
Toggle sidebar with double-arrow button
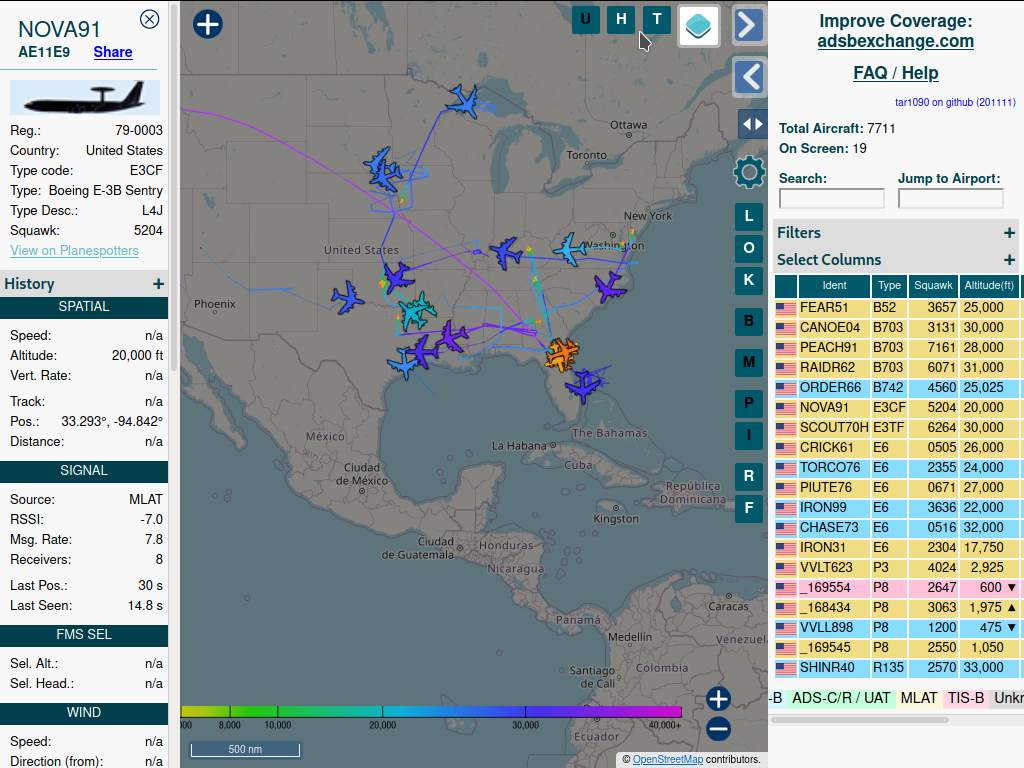pyautogui.click(x=752, y=124)
